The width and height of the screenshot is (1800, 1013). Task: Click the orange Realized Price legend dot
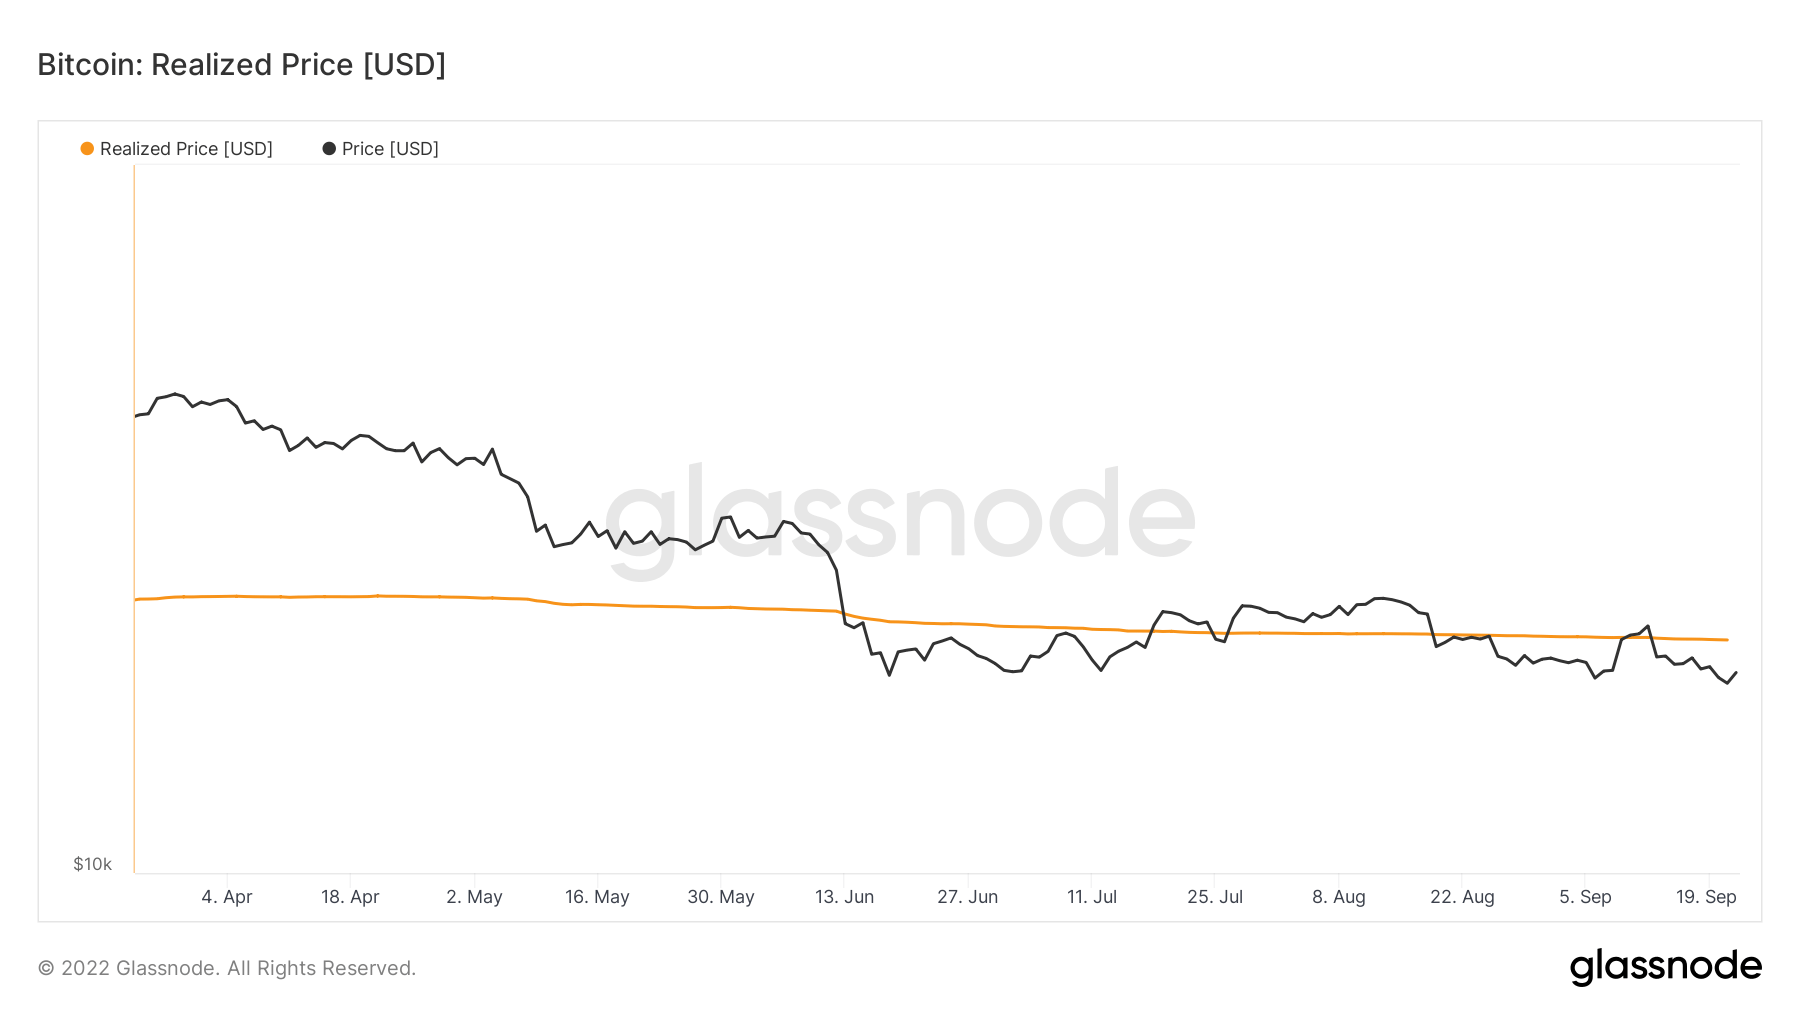click(87, 149)
